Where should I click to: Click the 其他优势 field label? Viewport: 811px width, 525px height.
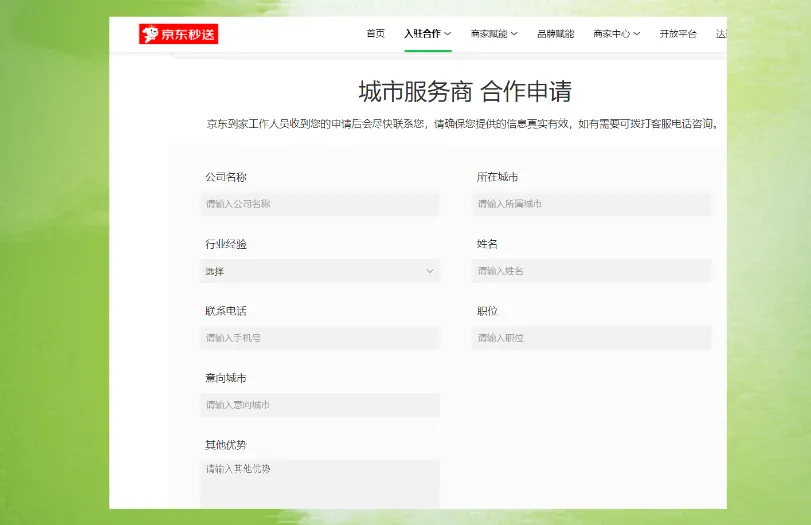[226, 445]
